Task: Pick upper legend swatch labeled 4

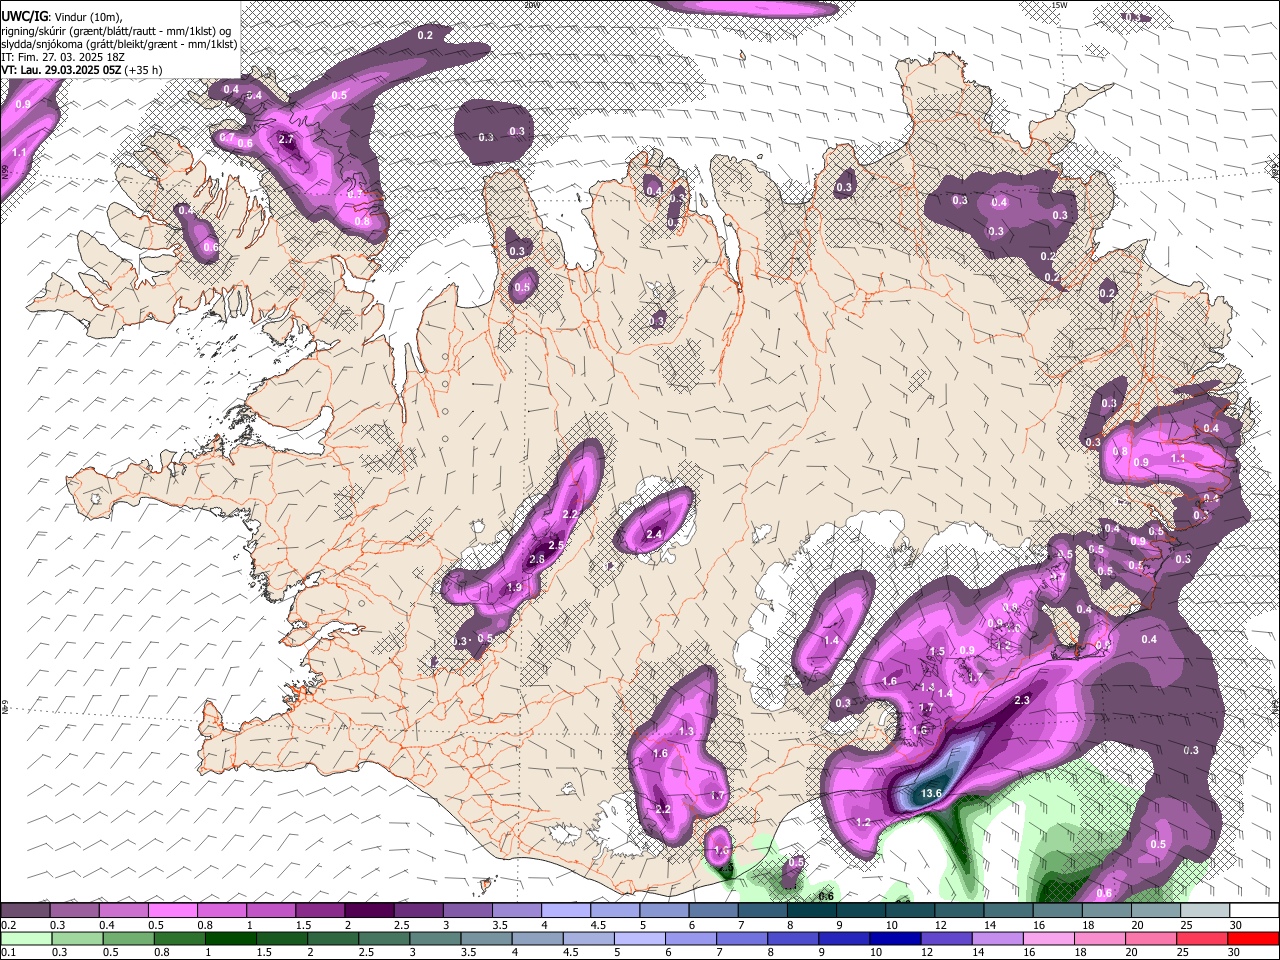Action: pos(565,911)
